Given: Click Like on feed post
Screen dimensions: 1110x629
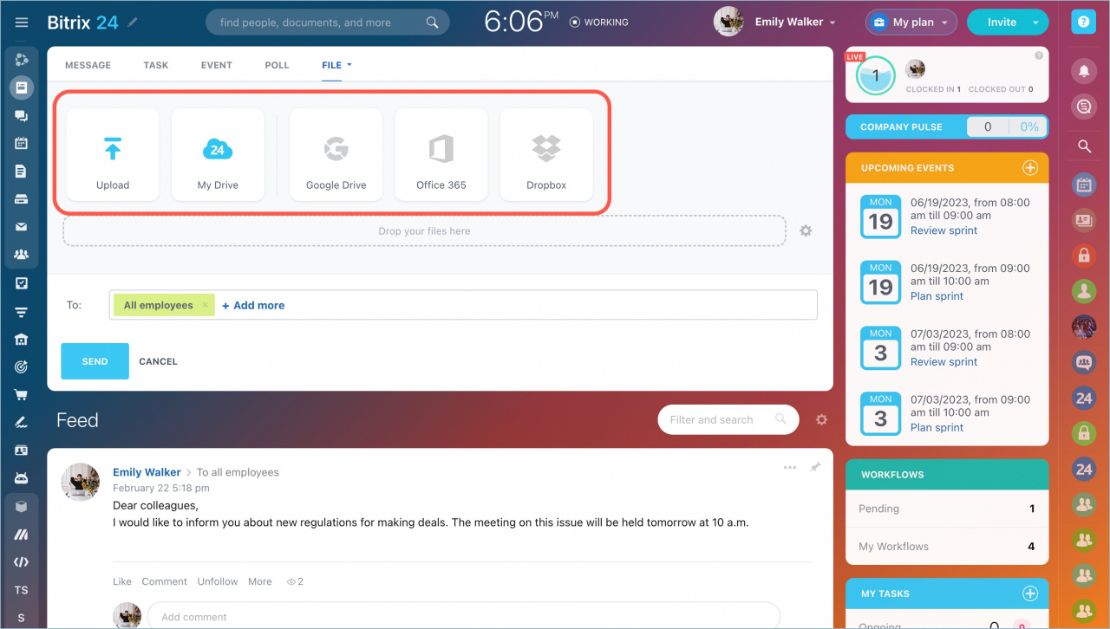Looking at the screenshot, I should [x=122, y=582].
